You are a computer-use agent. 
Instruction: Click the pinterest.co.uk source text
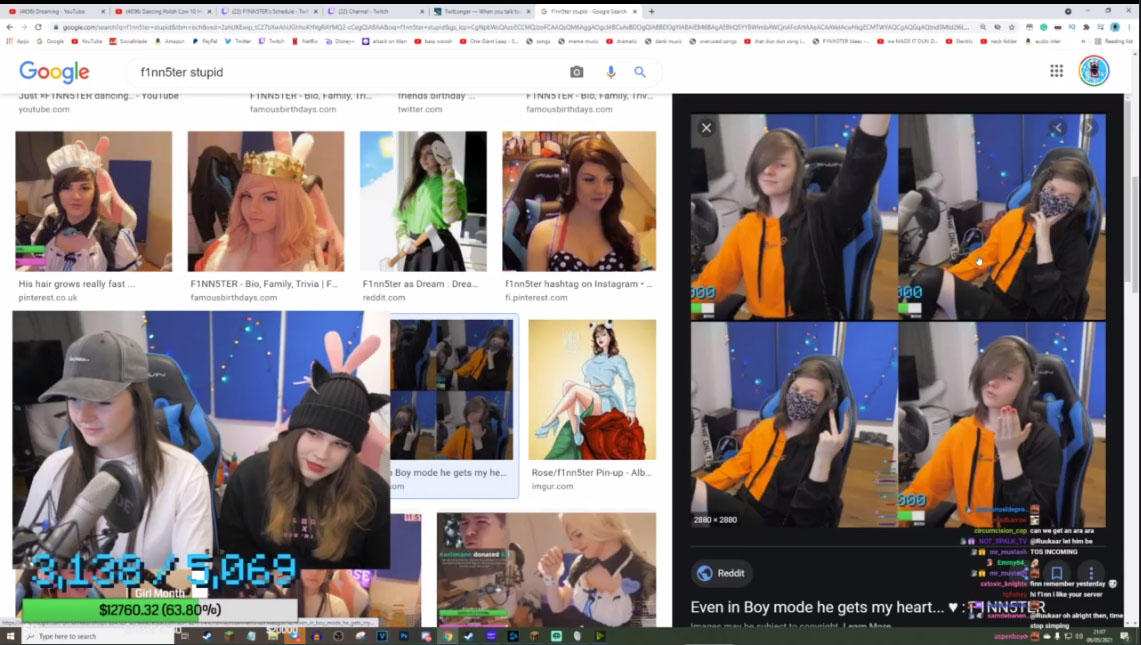(48, 297)
